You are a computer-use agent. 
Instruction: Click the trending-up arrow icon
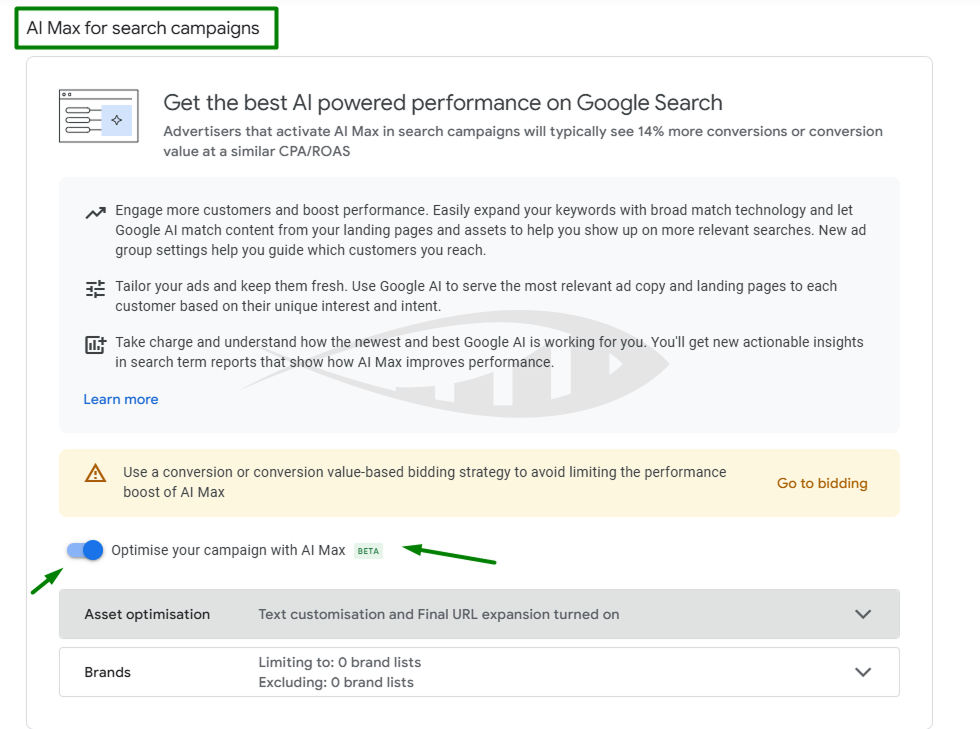pyautogui.click(x=95, y=213)
